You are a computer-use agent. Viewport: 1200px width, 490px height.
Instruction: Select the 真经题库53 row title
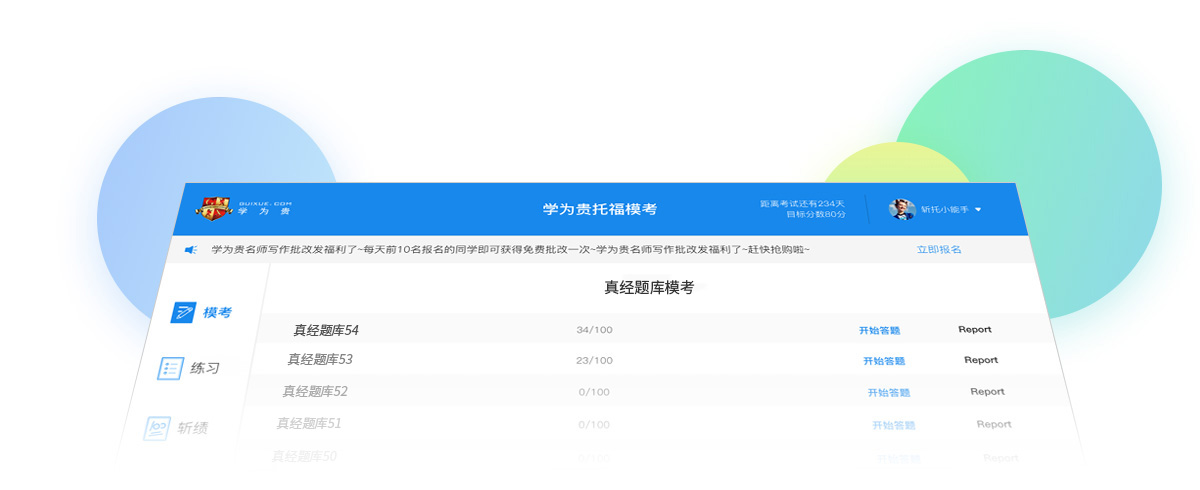click(x=320, y=359)
